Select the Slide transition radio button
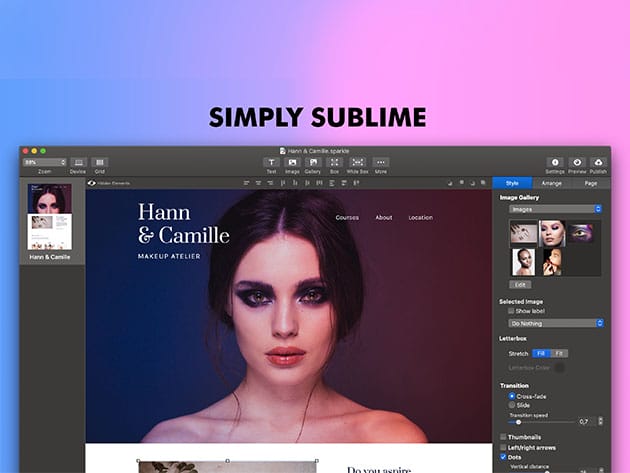The image size is (630, 473). (513, 405)
